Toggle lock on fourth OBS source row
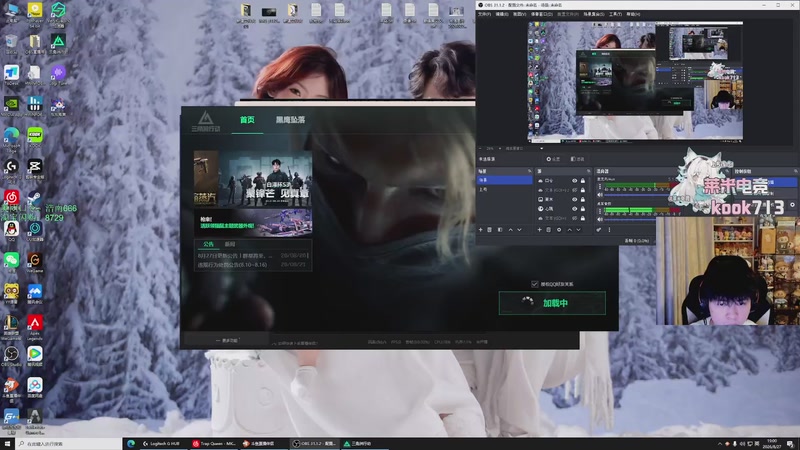 (x=583, y=209)
